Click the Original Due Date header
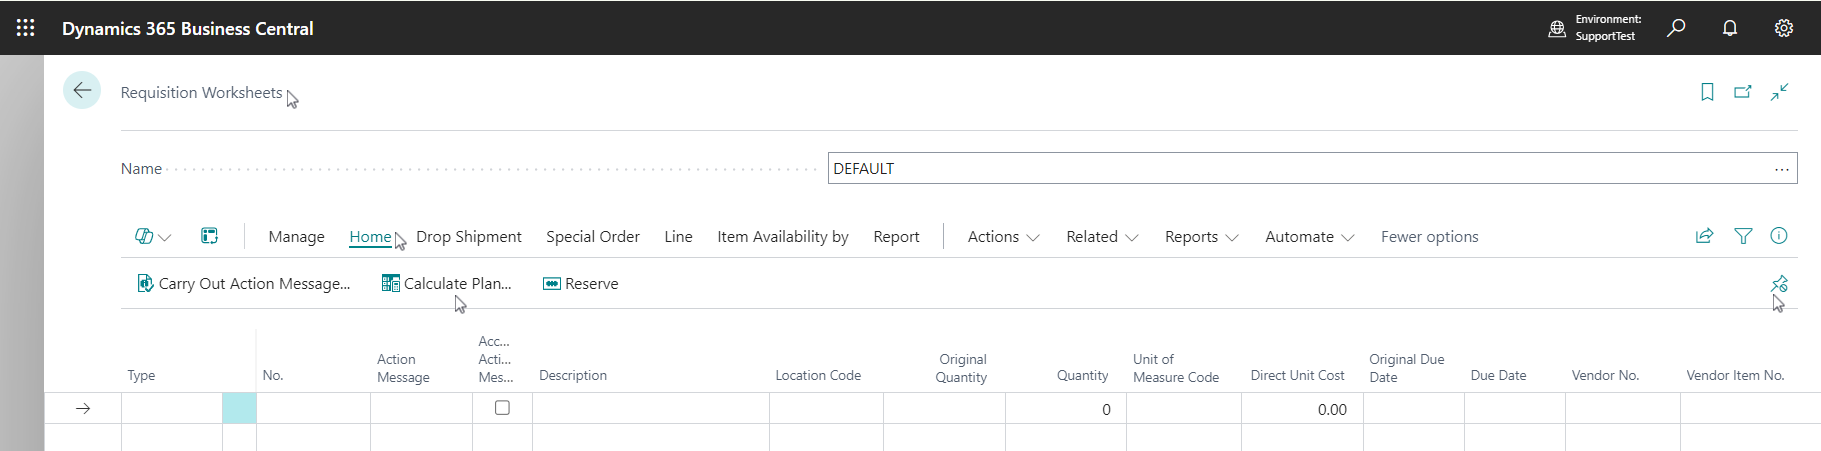 [1406, 368]
